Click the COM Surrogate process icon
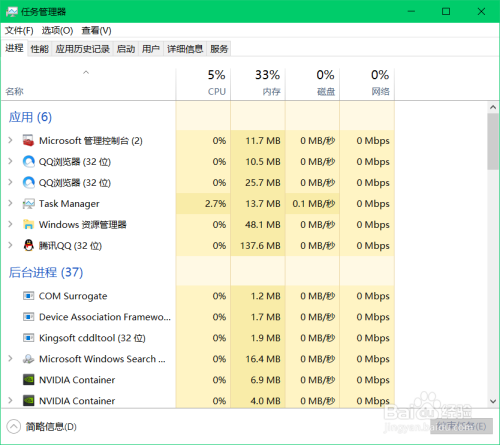 point(28,296)
